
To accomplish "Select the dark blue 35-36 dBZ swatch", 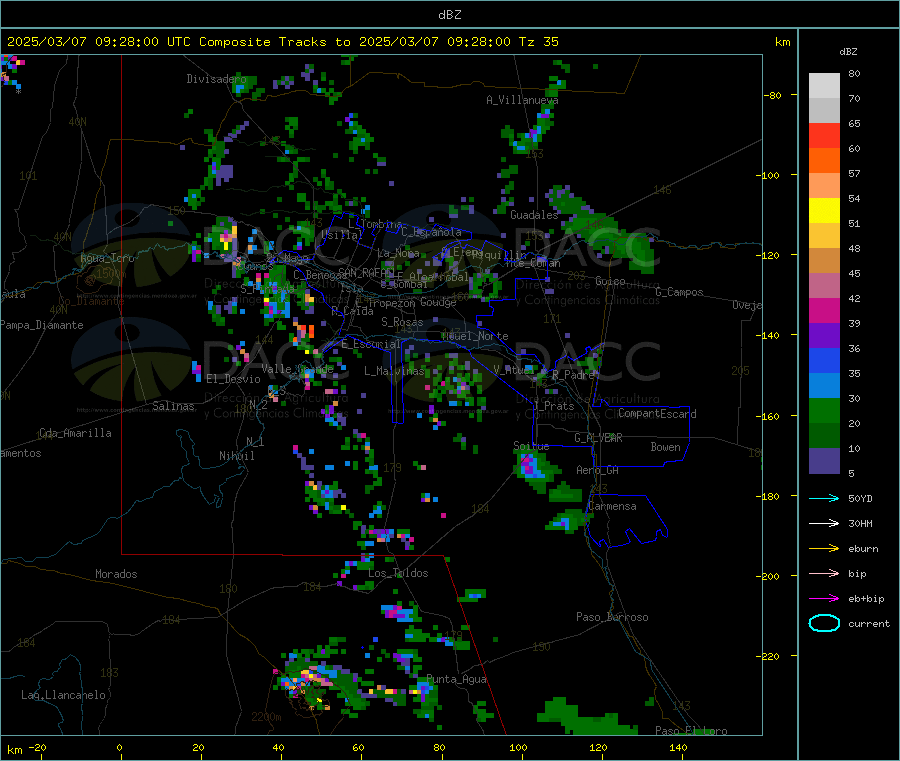I will (824, 360).
